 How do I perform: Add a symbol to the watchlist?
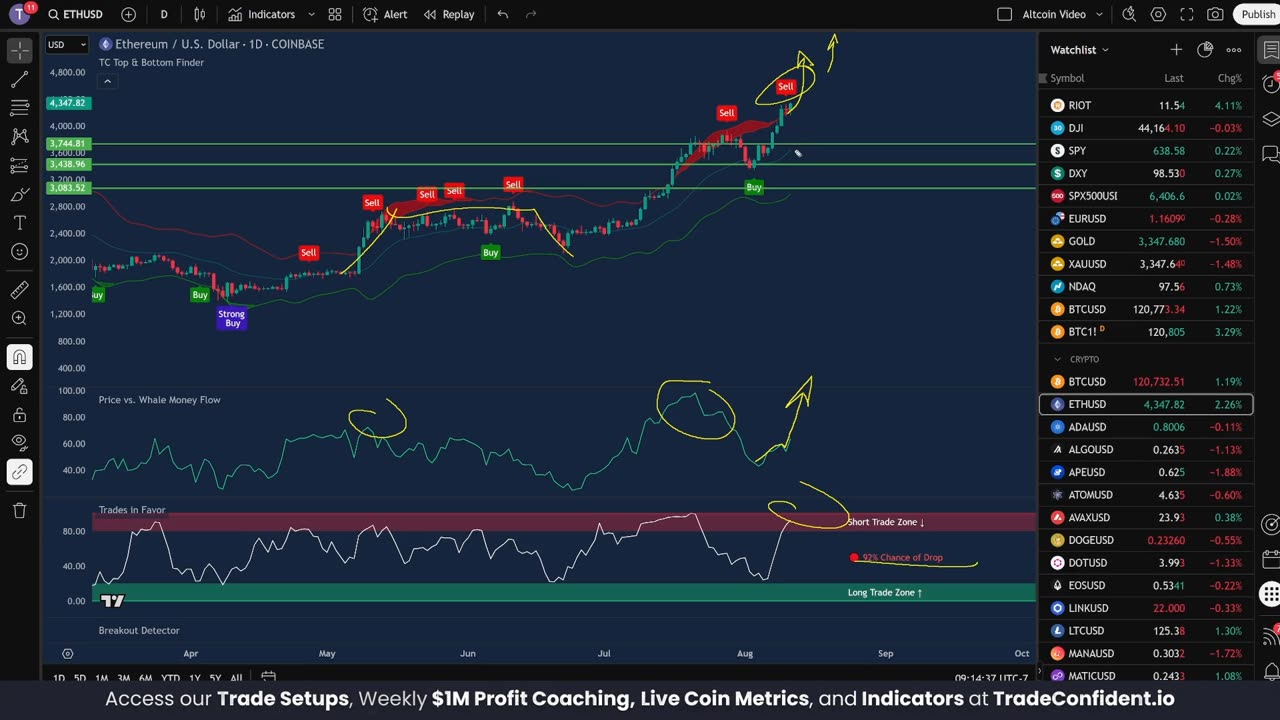click(1176, 50)
